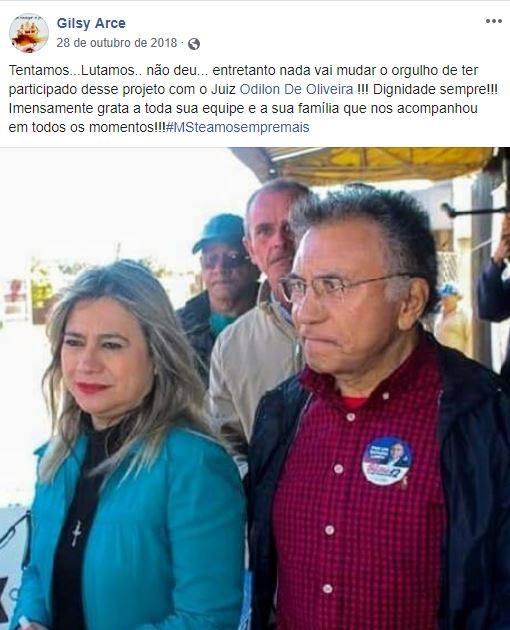Click the cross necklace pendant in photo
The image size is (510, 630).
tap(76, 534)
